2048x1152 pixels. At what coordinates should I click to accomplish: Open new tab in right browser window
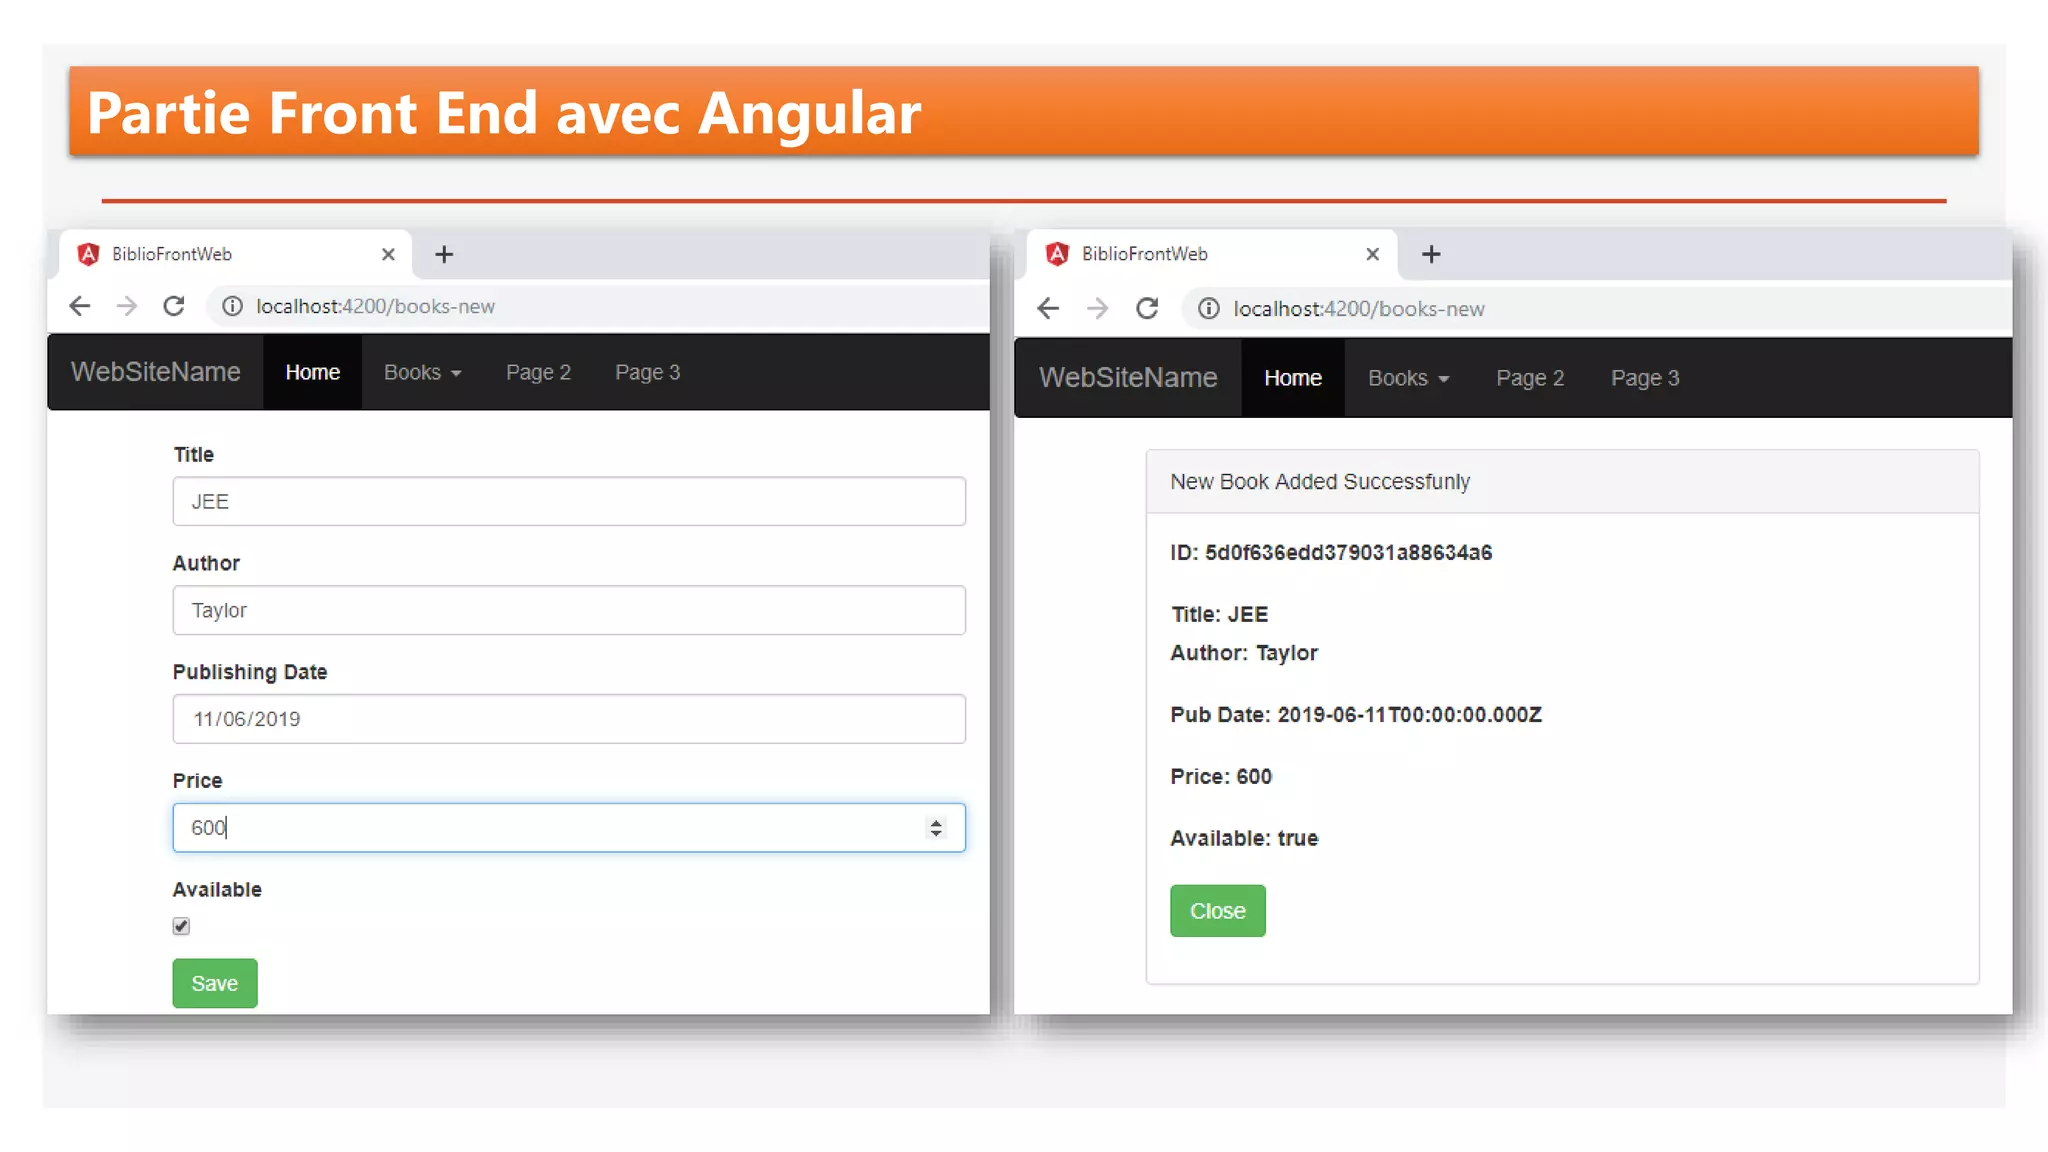(1431, 254)
